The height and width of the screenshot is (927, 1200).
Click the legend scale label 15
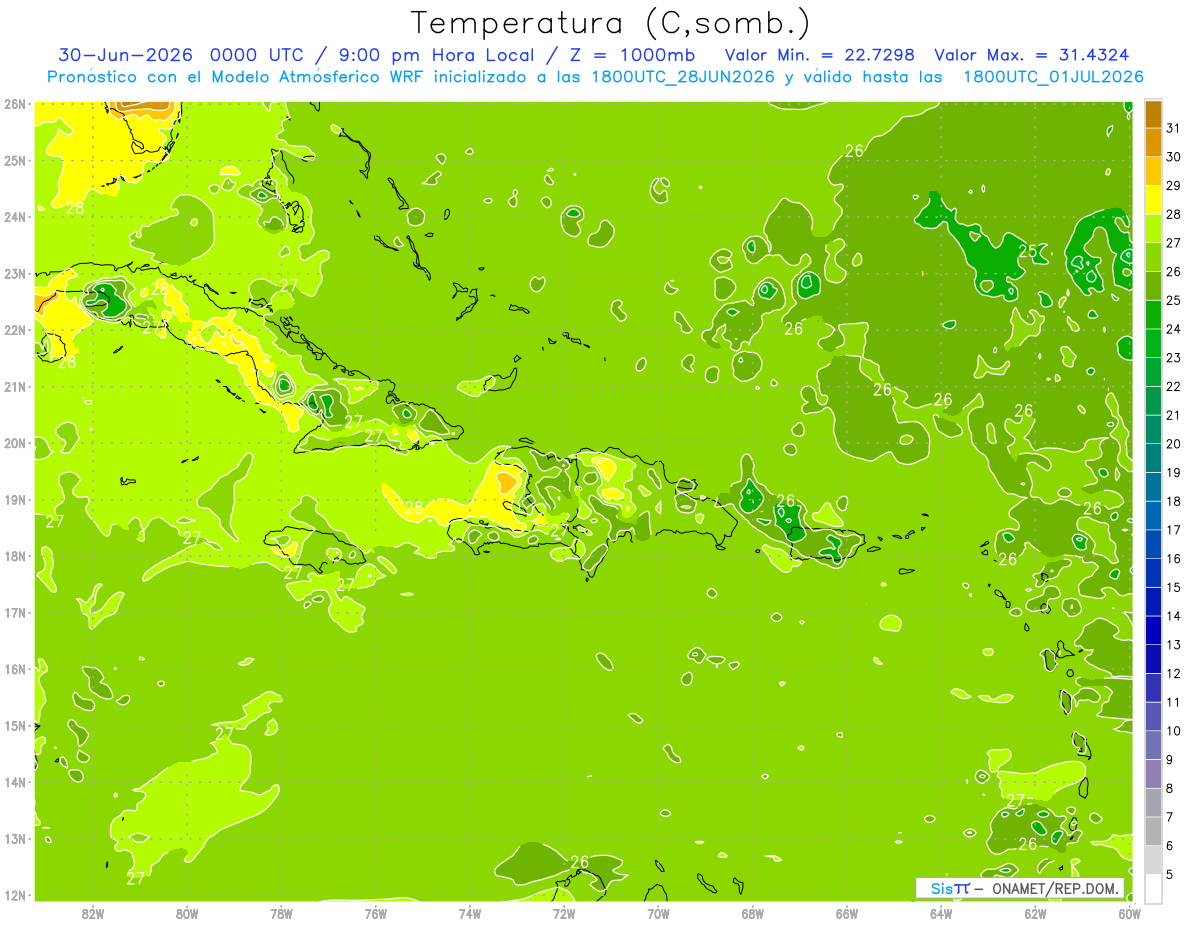click(1173, 587)
